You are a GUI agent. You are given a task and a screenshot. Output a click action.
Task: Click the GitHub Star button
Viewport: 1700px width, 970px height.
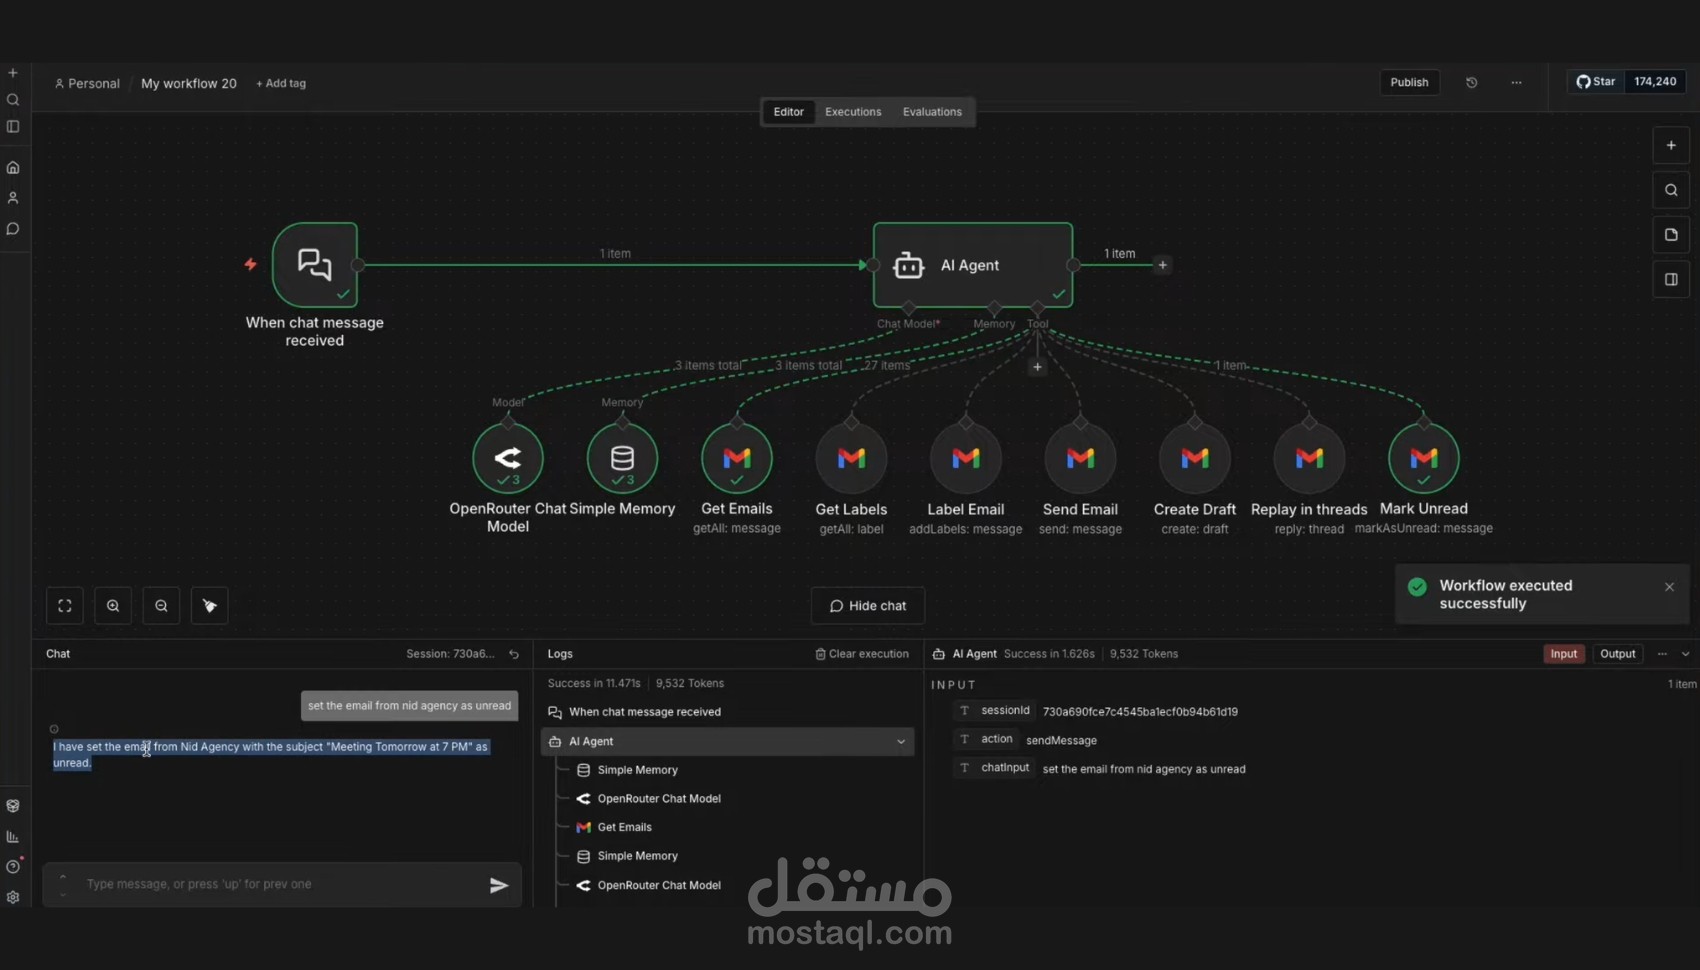(1596, 82)
